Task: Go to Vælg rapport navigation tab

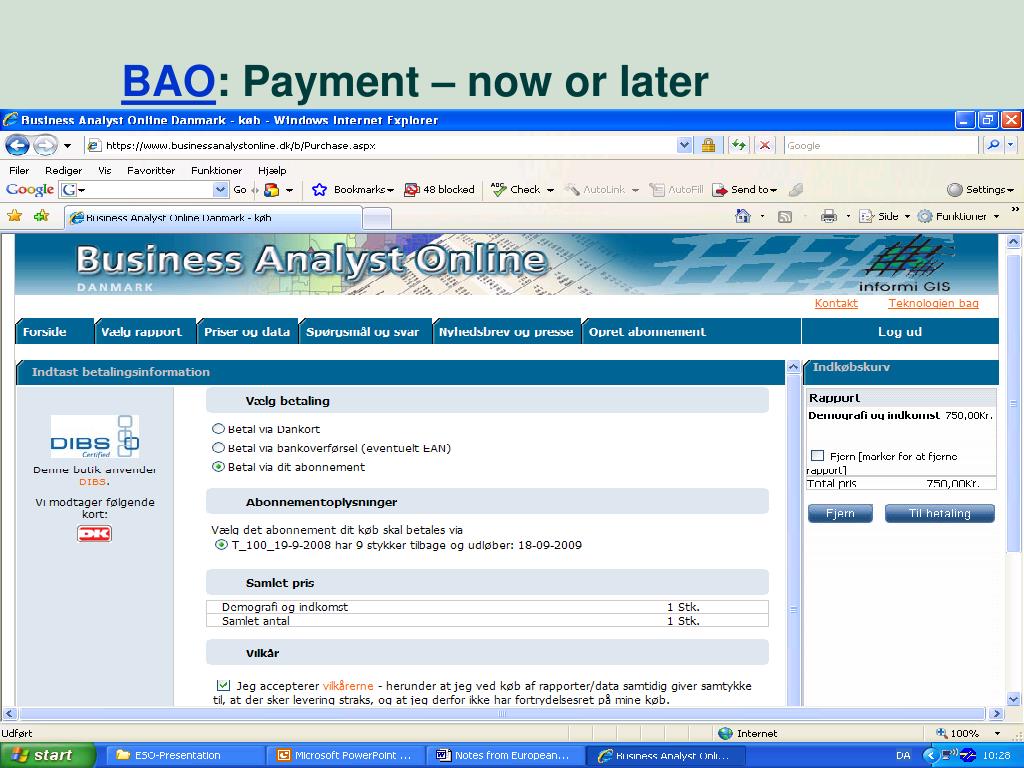Action: (146, 332)
